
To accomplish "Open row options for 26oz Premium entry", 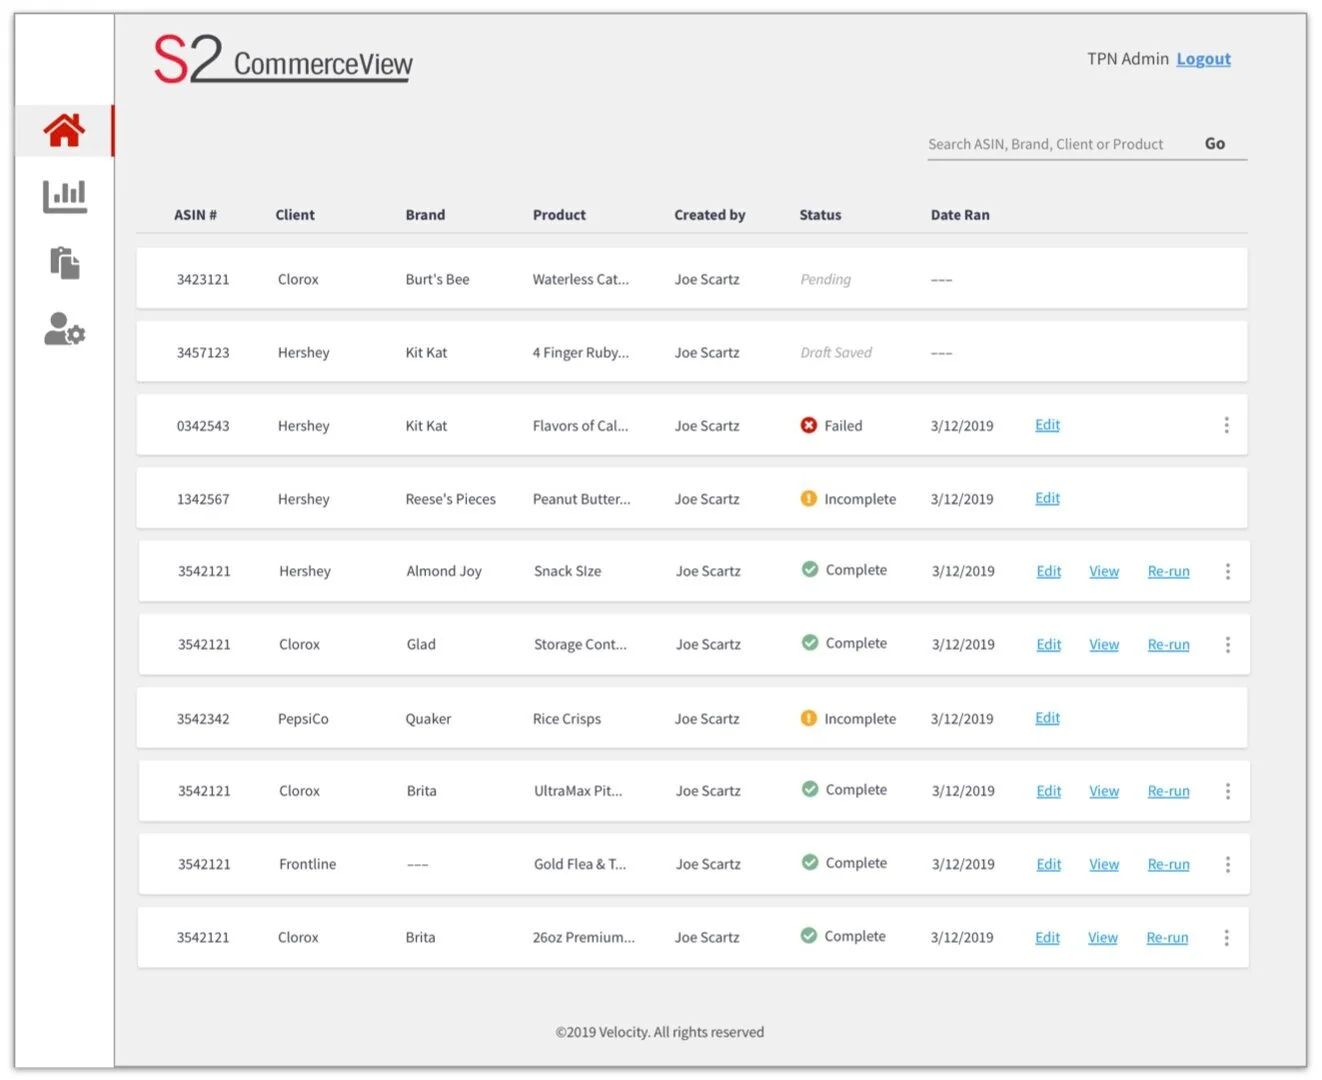I will coord(1226,937).
